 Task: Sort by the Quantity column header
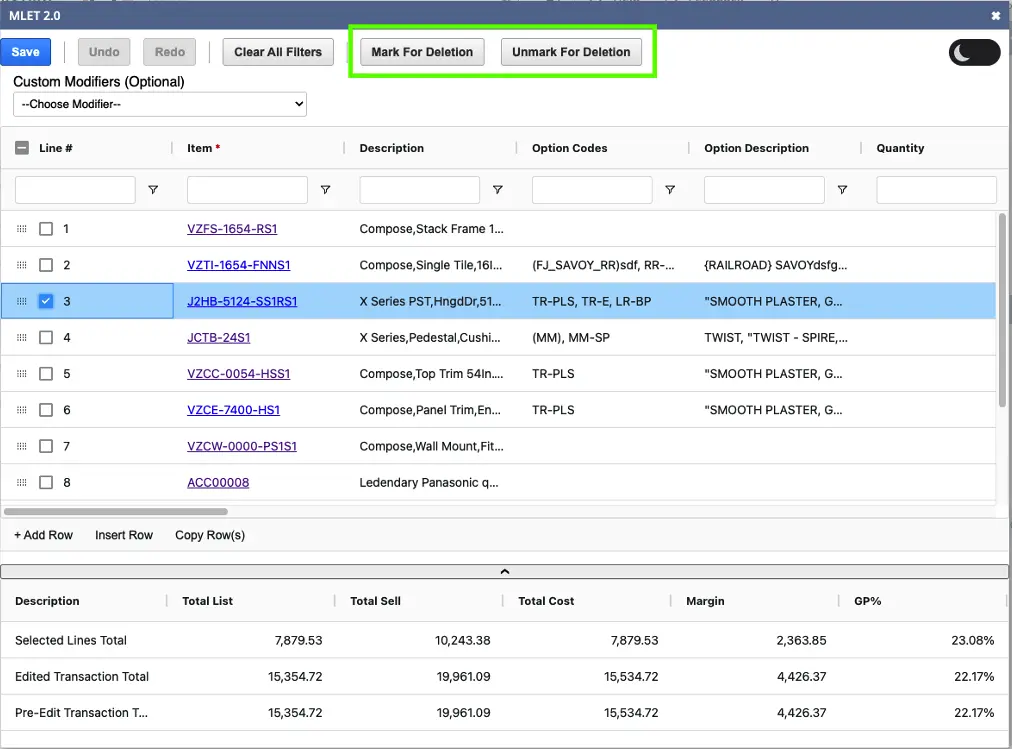click(x=900, y=148)
